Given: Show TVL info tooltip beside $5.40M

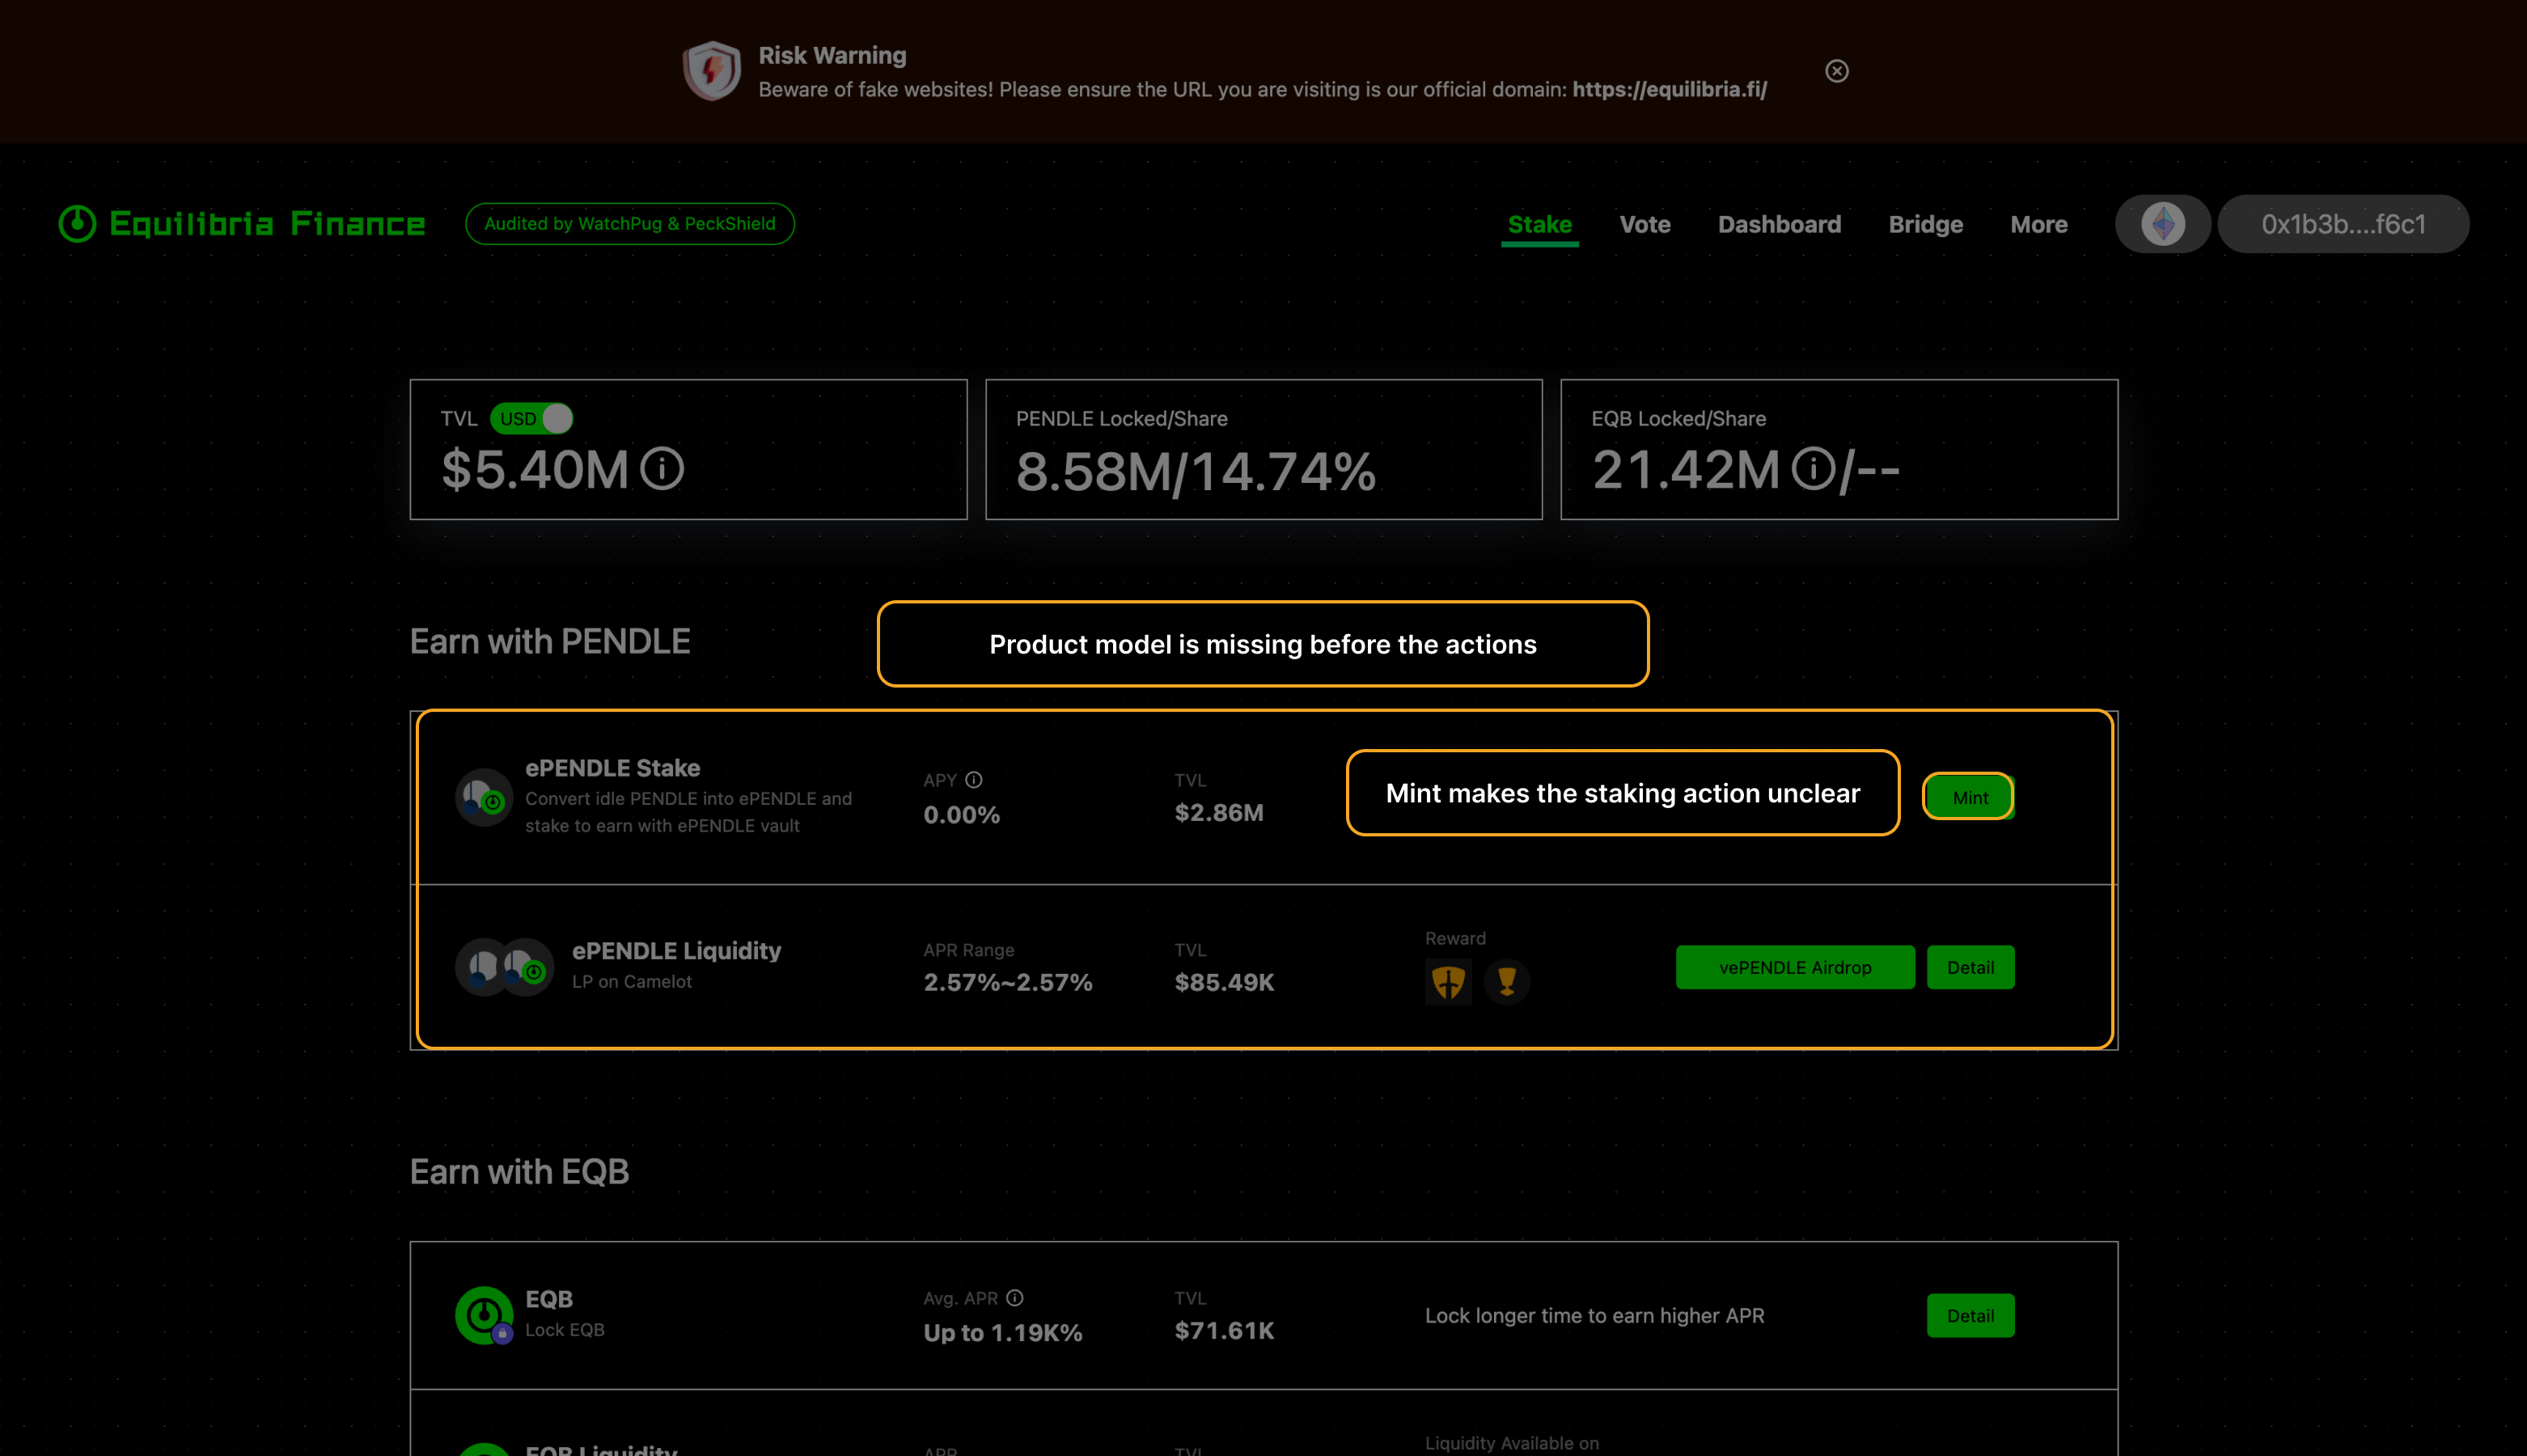Looking at the screenshot, I should click(662, 469).
